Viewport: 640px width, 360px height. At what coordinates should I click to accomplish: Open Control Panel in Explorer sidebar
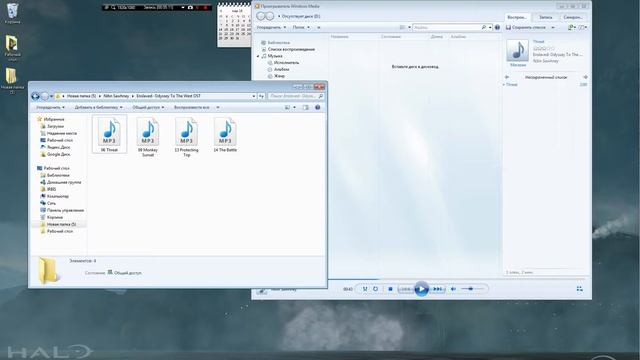[x=62, y=210]
